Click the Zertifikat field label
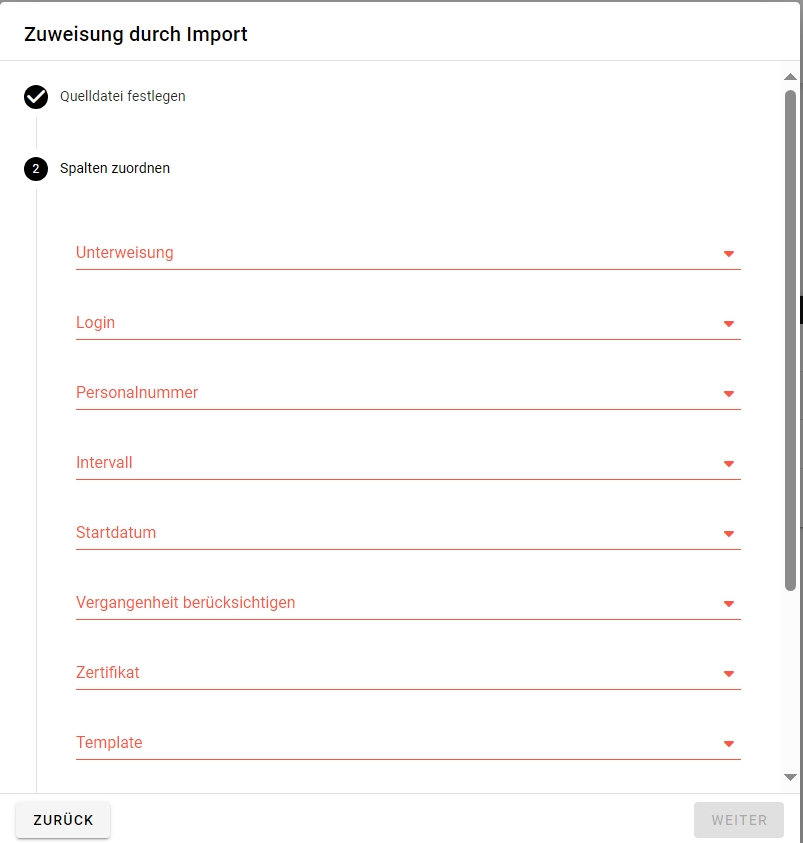The width and height of the screenshot is (803, 843). pos(108,673)
